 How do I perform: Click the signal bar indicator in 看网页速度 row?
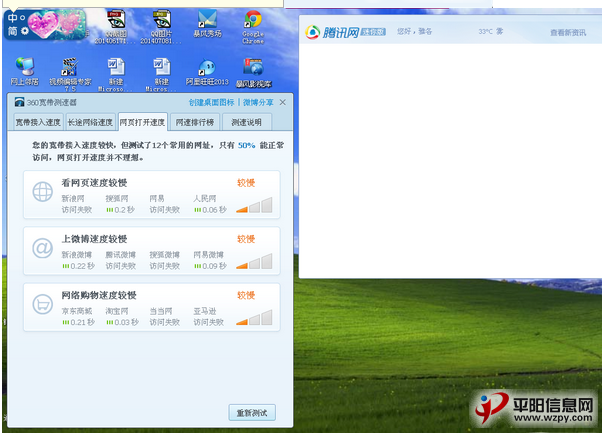tap(254, 205)
